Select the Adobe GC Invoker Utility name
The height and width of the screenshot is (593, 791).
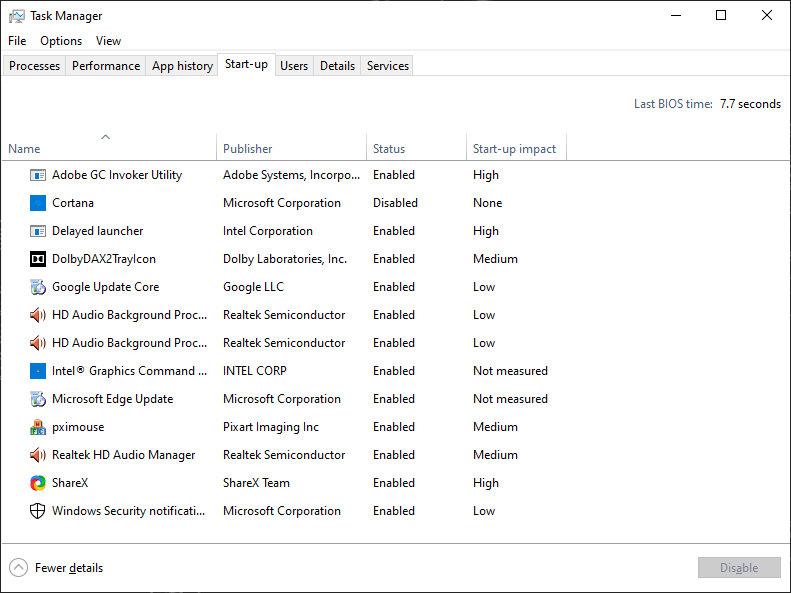coord(117,175)
